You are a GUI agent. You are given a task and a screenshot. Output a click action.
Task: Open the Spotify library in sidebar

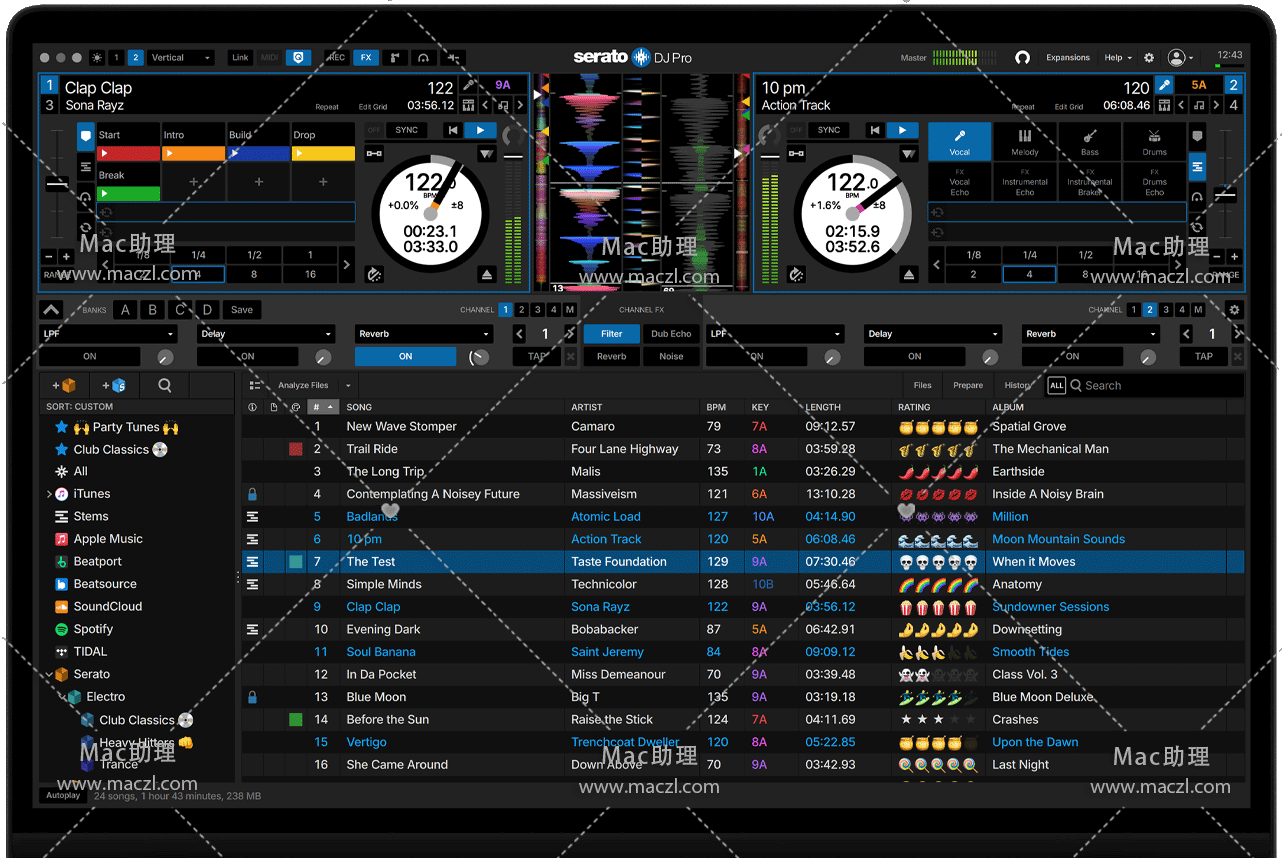(x=93, y=629)
